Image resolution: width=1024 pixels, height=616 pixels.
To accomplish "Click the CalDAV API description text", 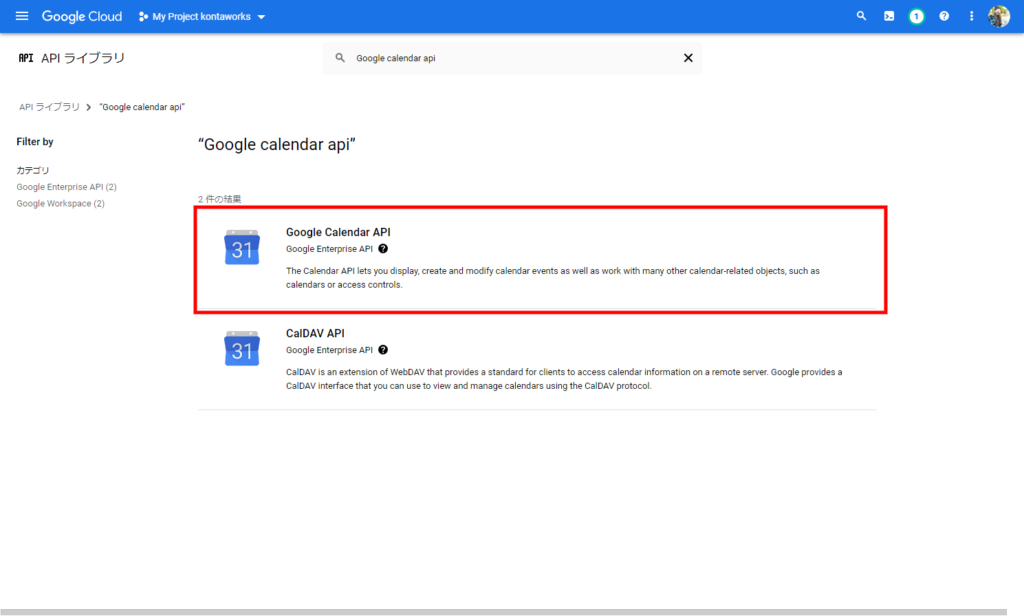I will tap(564, 379).
